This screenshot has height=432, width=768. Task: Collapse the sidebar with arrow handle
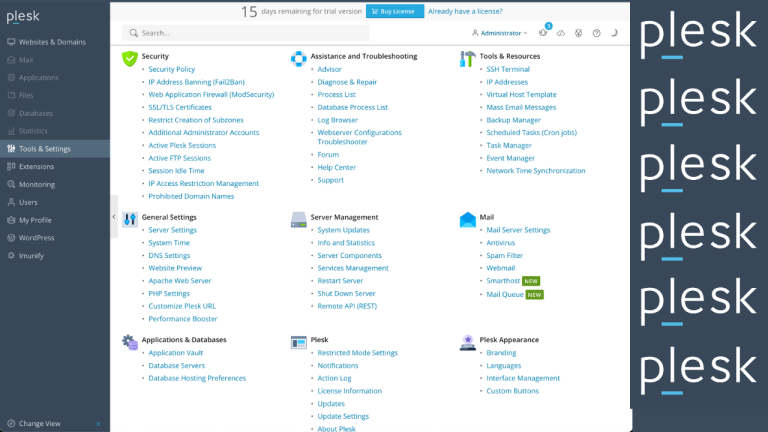point(114,217)
